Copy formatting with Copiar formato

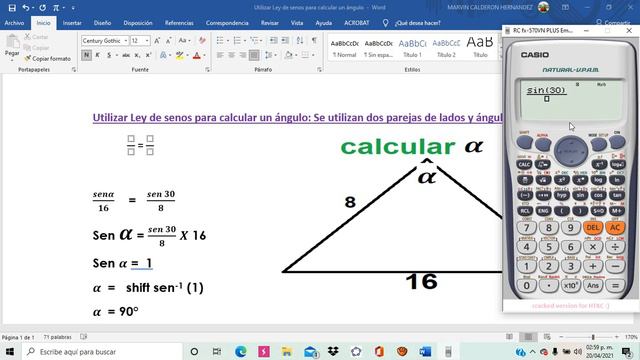pyautogui.click(x=47, y=59)
